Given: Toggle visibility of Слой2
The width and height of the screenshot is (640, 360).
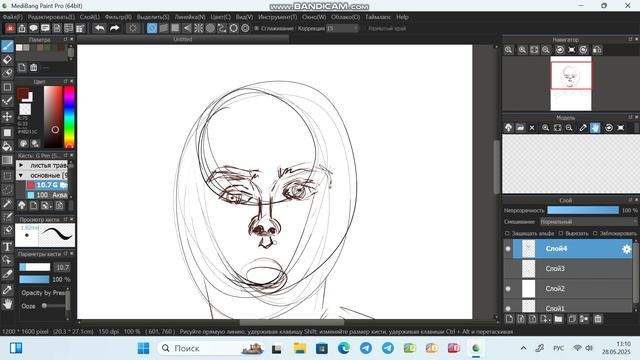Looking at the screenshot, I should [508, 289].
